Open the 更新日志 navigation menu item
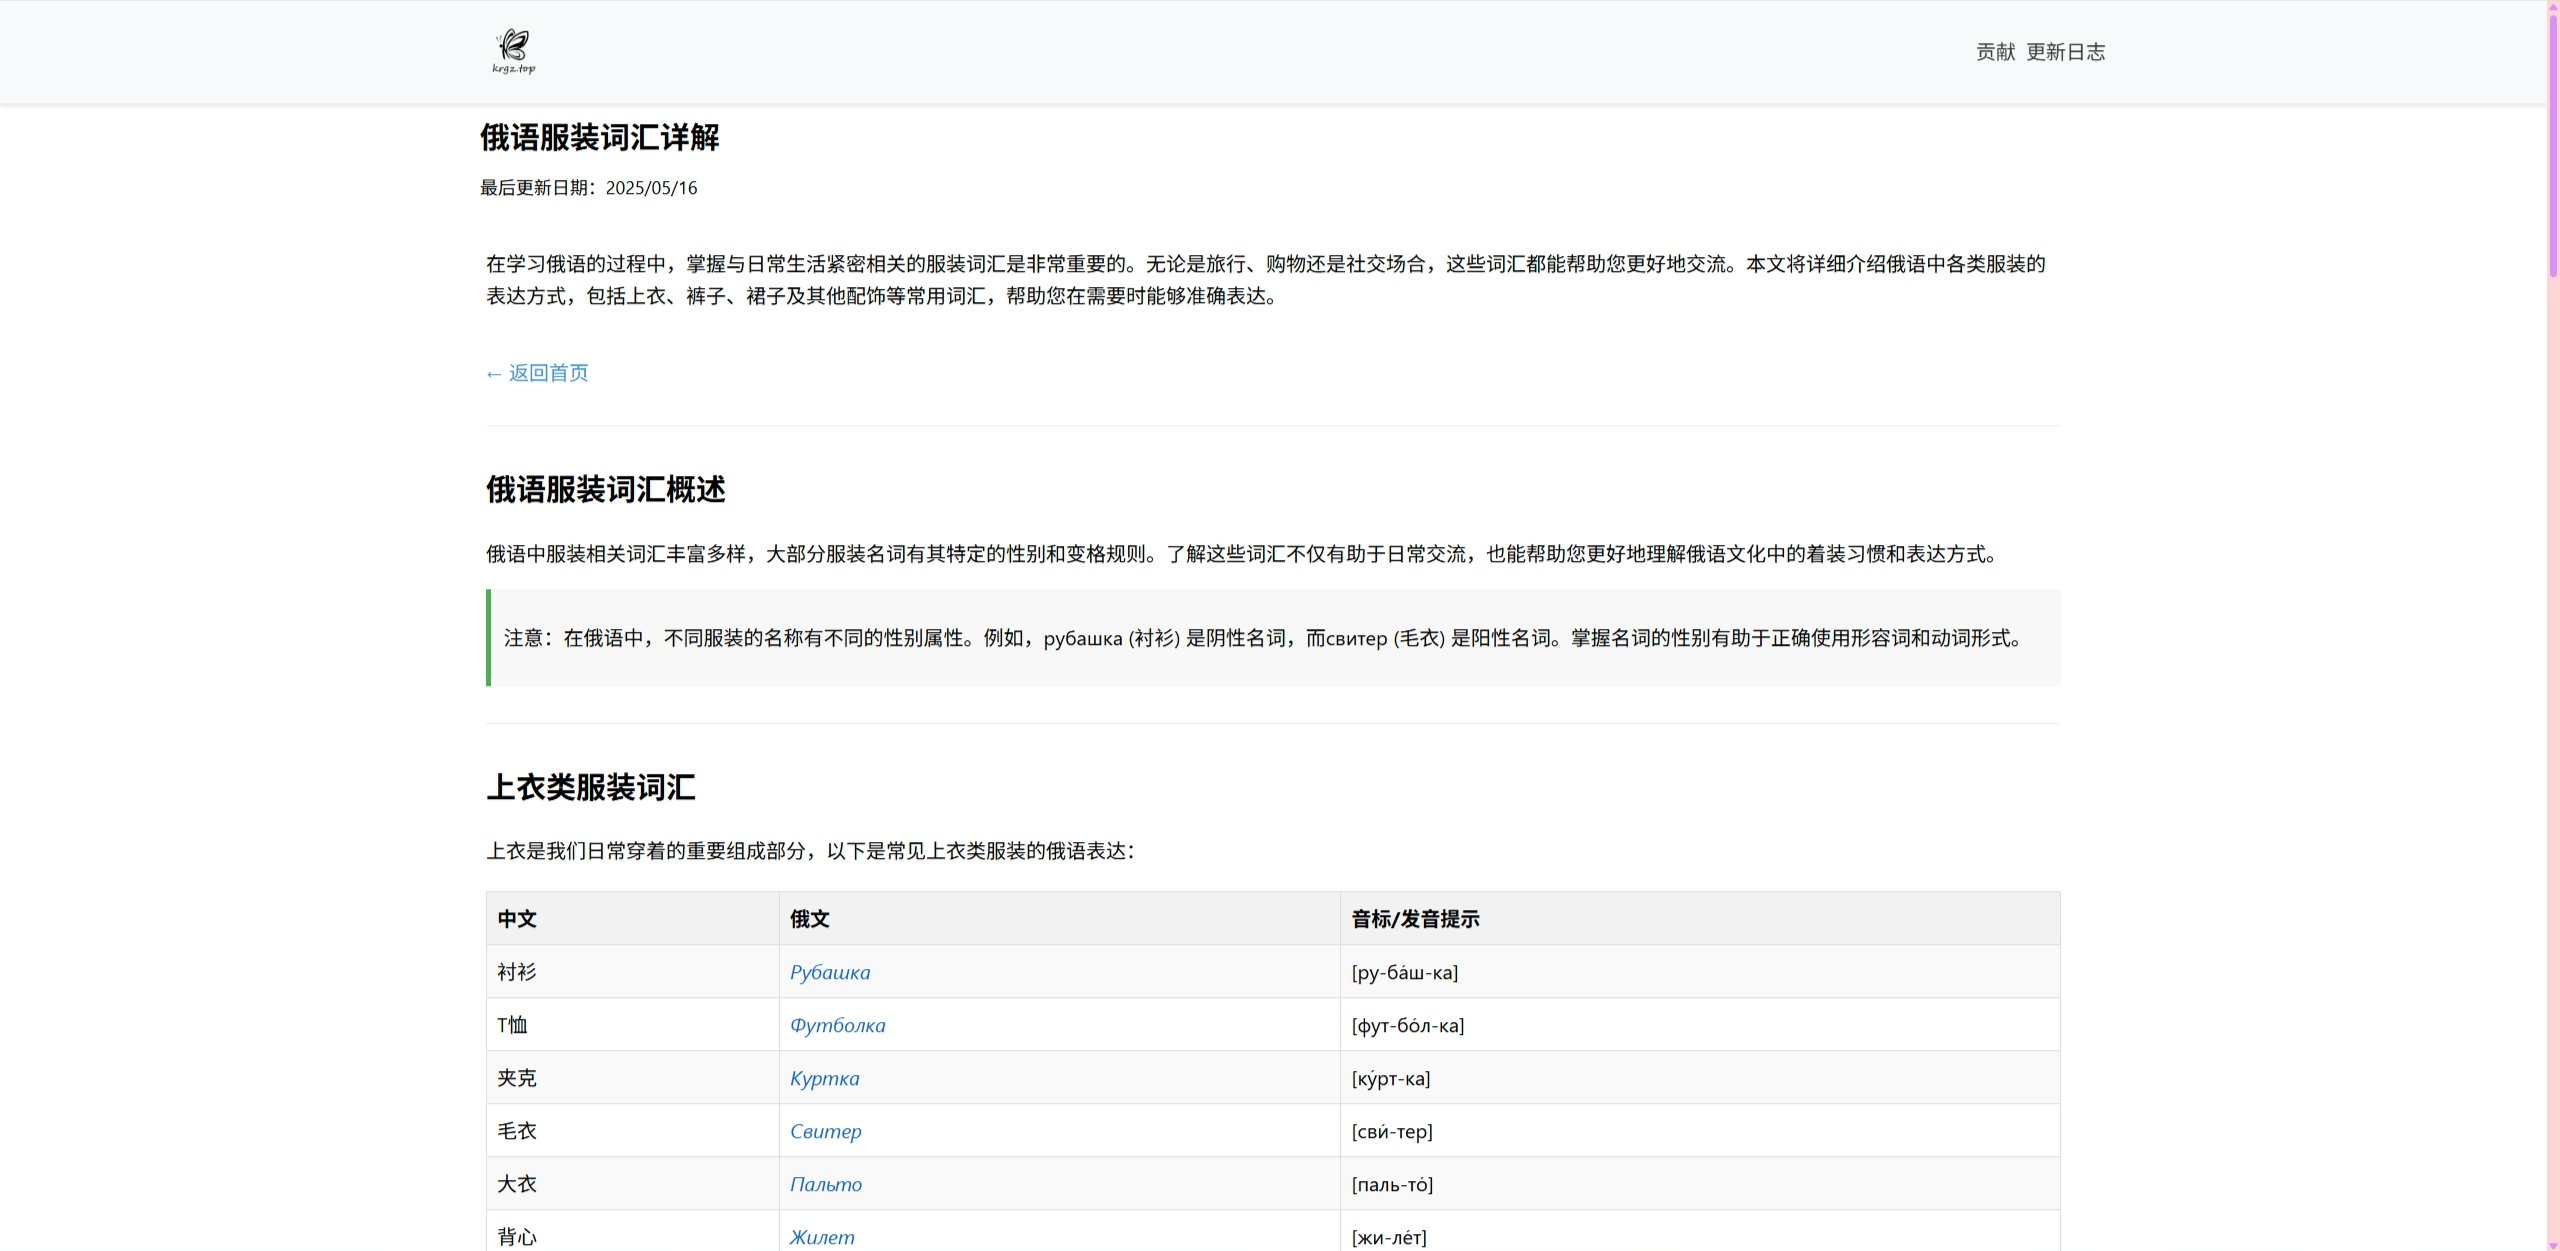Image resolution: width=2560 pixels, height=1251 pixels. pyautogui.click(x=2066, y=51)
